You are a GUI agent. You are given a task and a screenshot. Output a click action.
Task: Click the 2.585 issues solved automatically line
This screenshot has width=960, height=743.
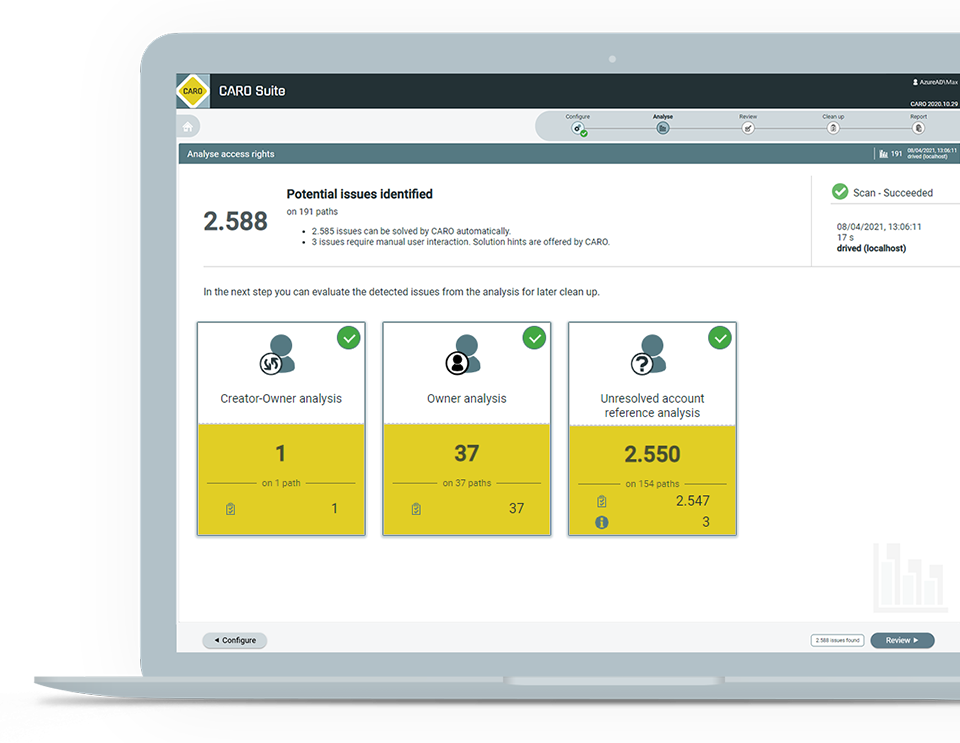411,231
